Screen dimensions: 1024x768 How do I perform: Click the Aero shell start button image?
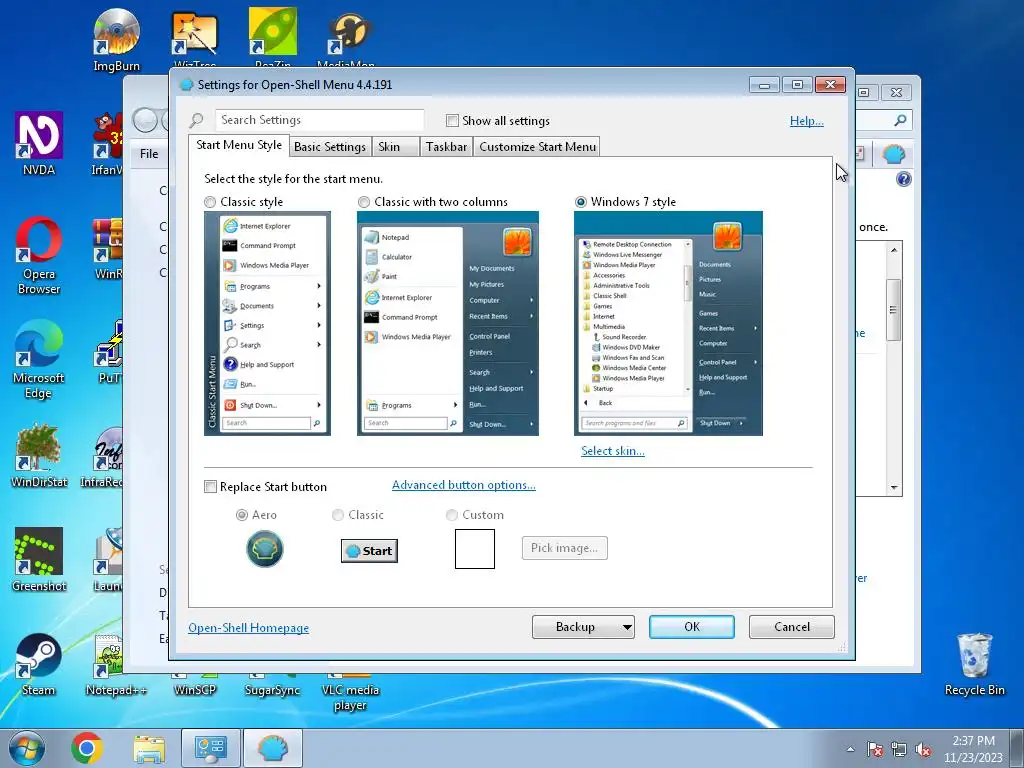coord(264,549)
